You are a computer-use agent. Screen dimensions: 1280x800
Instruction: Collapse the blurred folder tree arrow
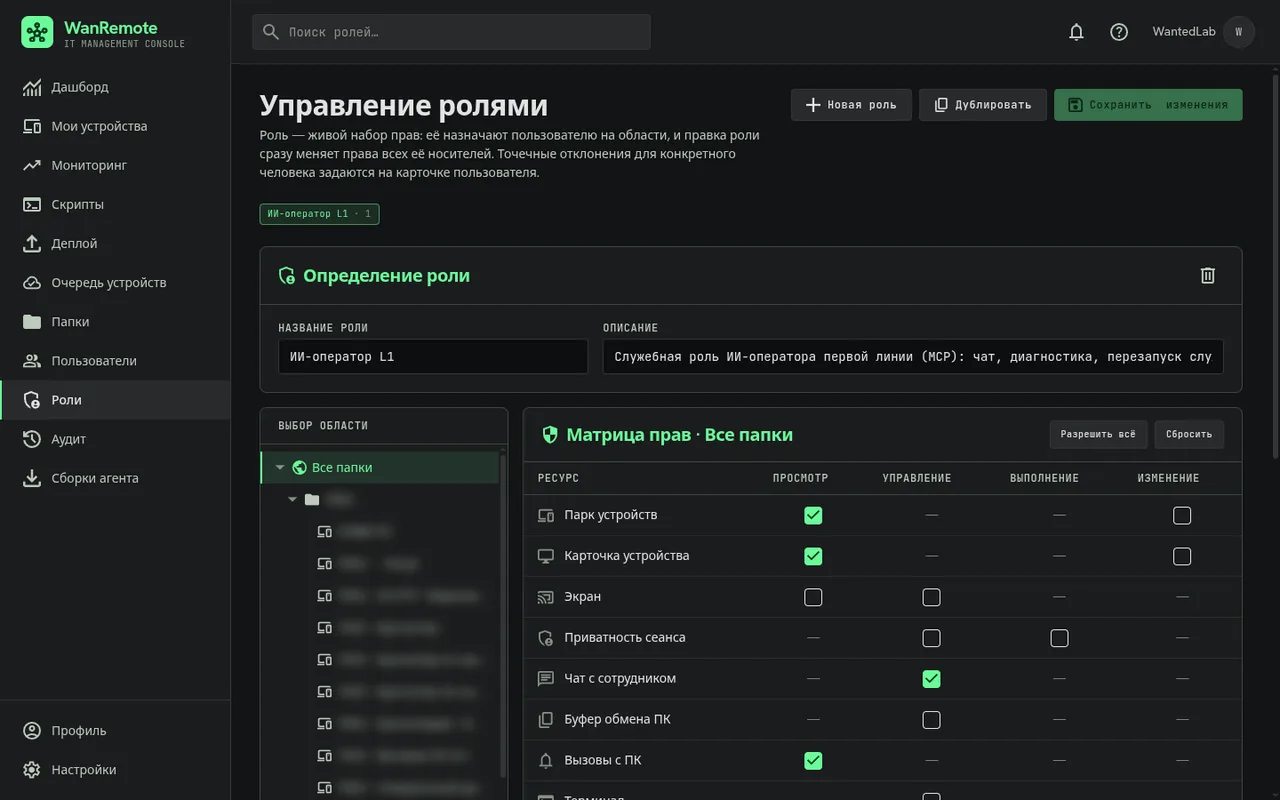(x=292, y=499)
